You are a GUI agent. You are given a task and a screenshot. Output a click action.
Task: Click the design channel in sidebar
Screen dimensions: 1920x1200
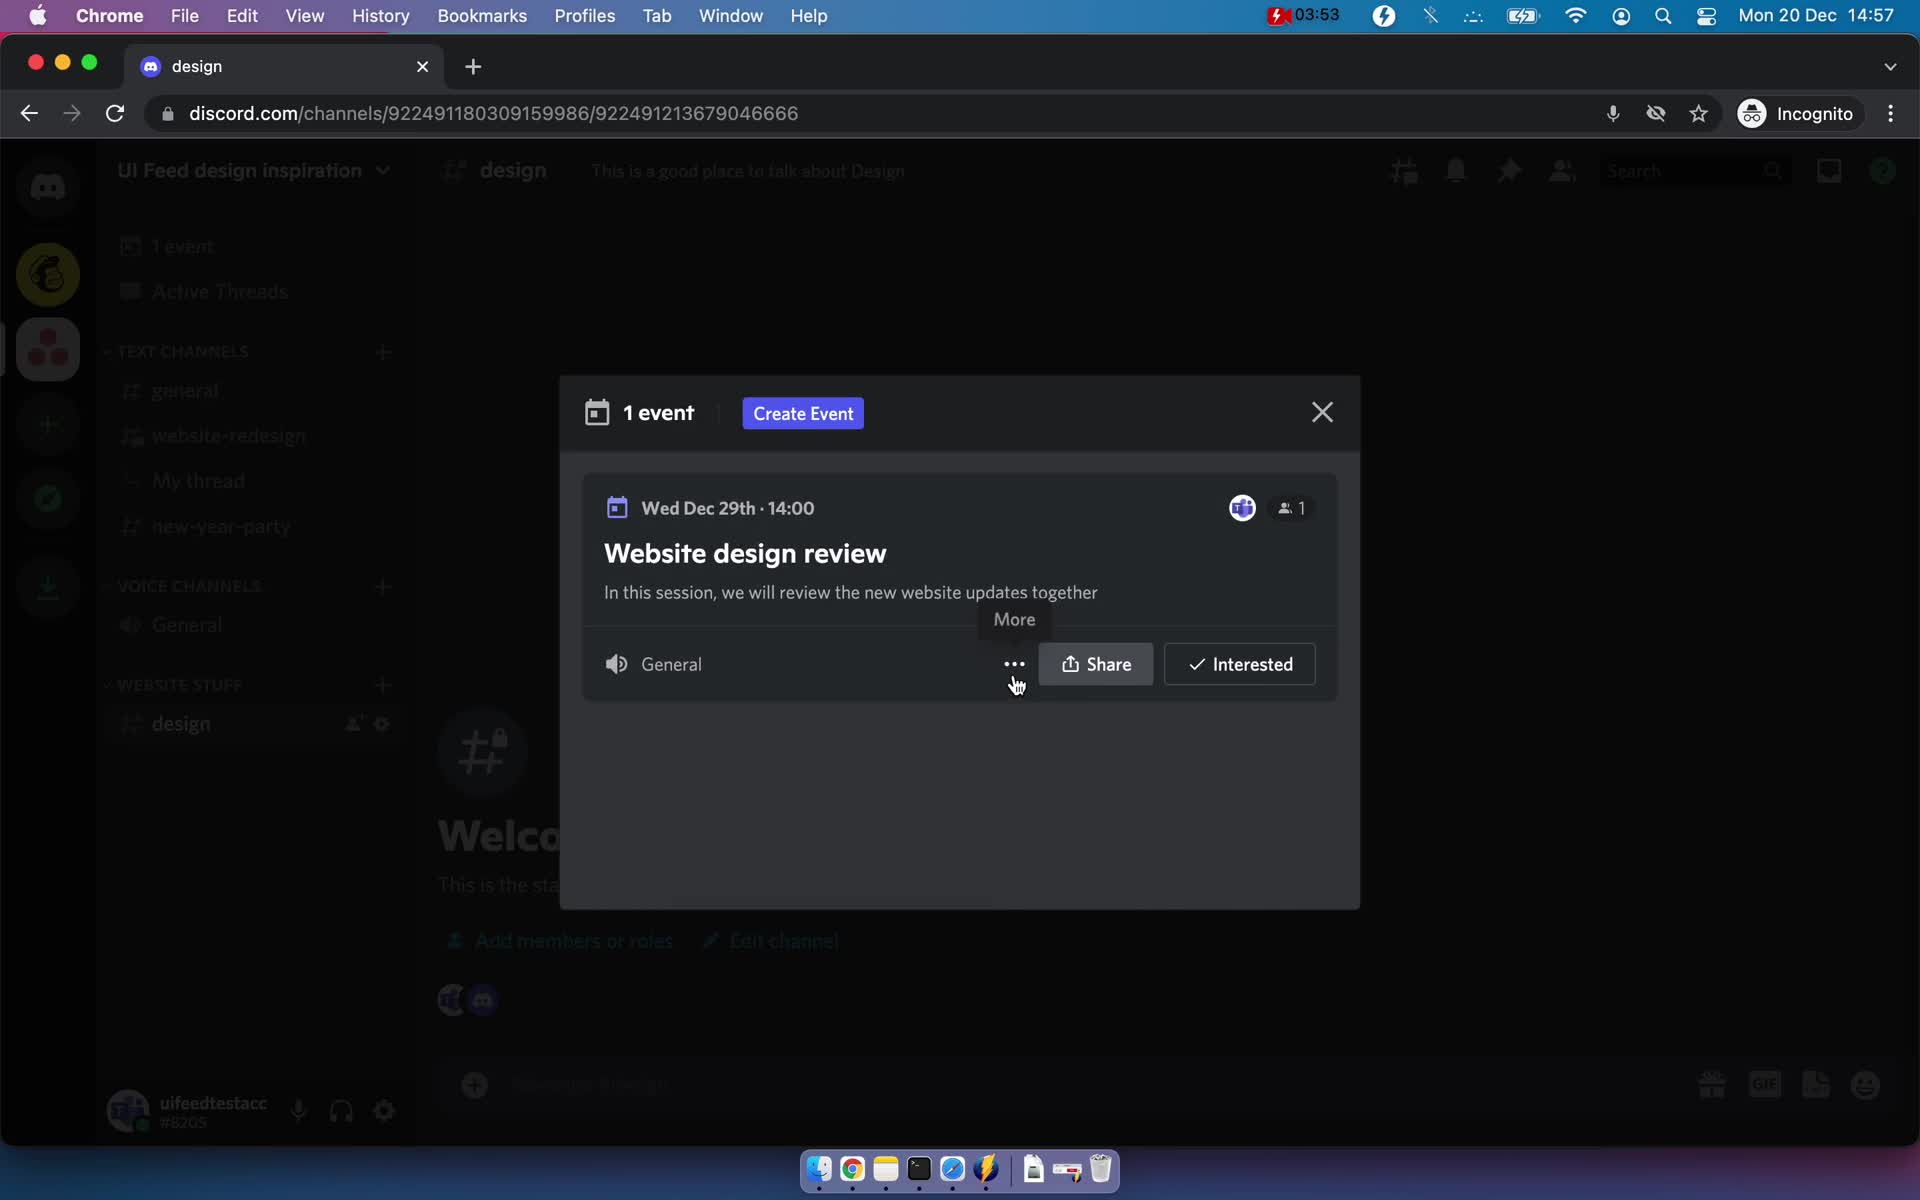coord(181,722)
